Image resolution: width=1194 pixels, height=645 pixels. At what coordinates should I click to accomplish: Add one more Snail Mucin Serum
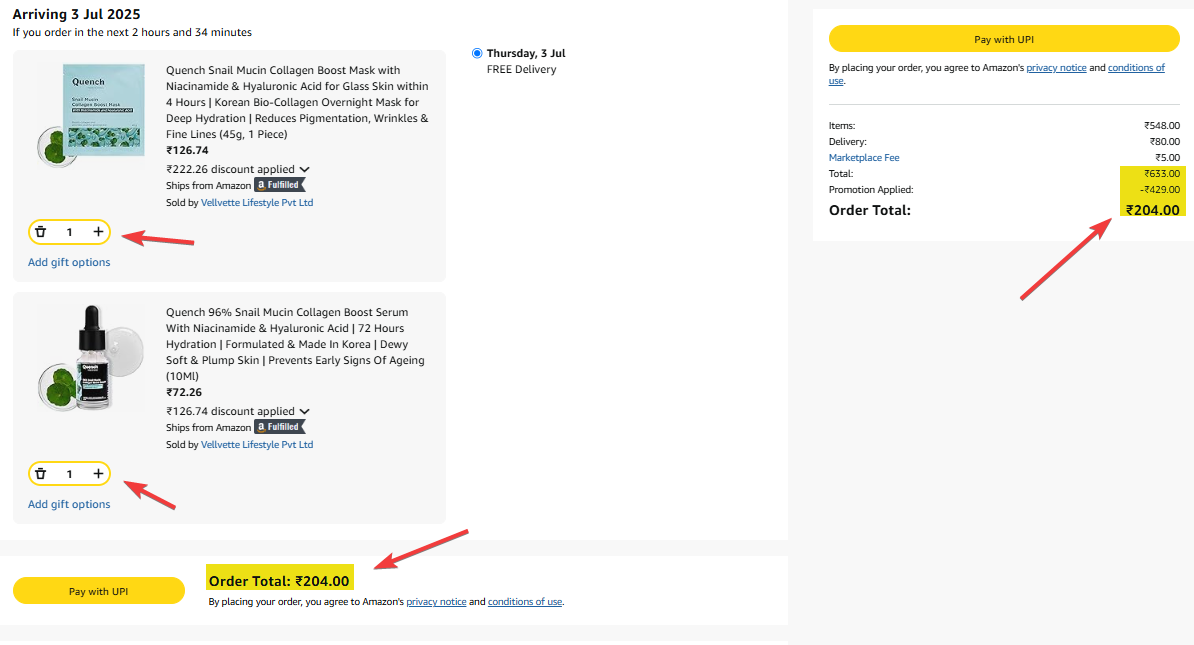pos(98,474)
